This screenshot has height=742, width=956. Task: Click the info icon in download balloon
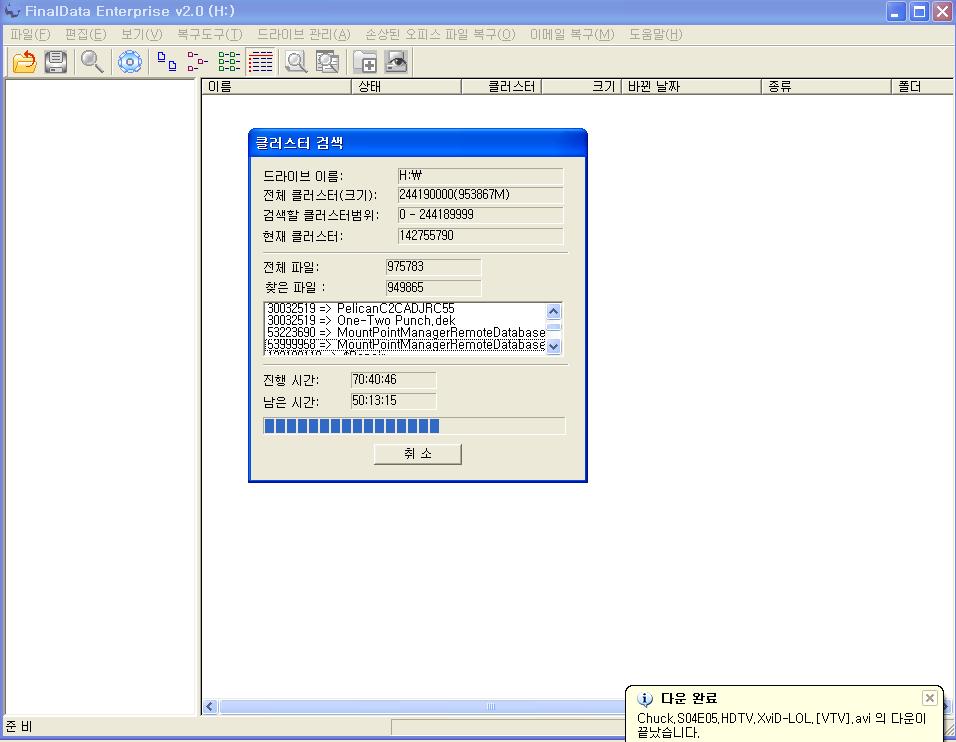(x=644, y=699)
